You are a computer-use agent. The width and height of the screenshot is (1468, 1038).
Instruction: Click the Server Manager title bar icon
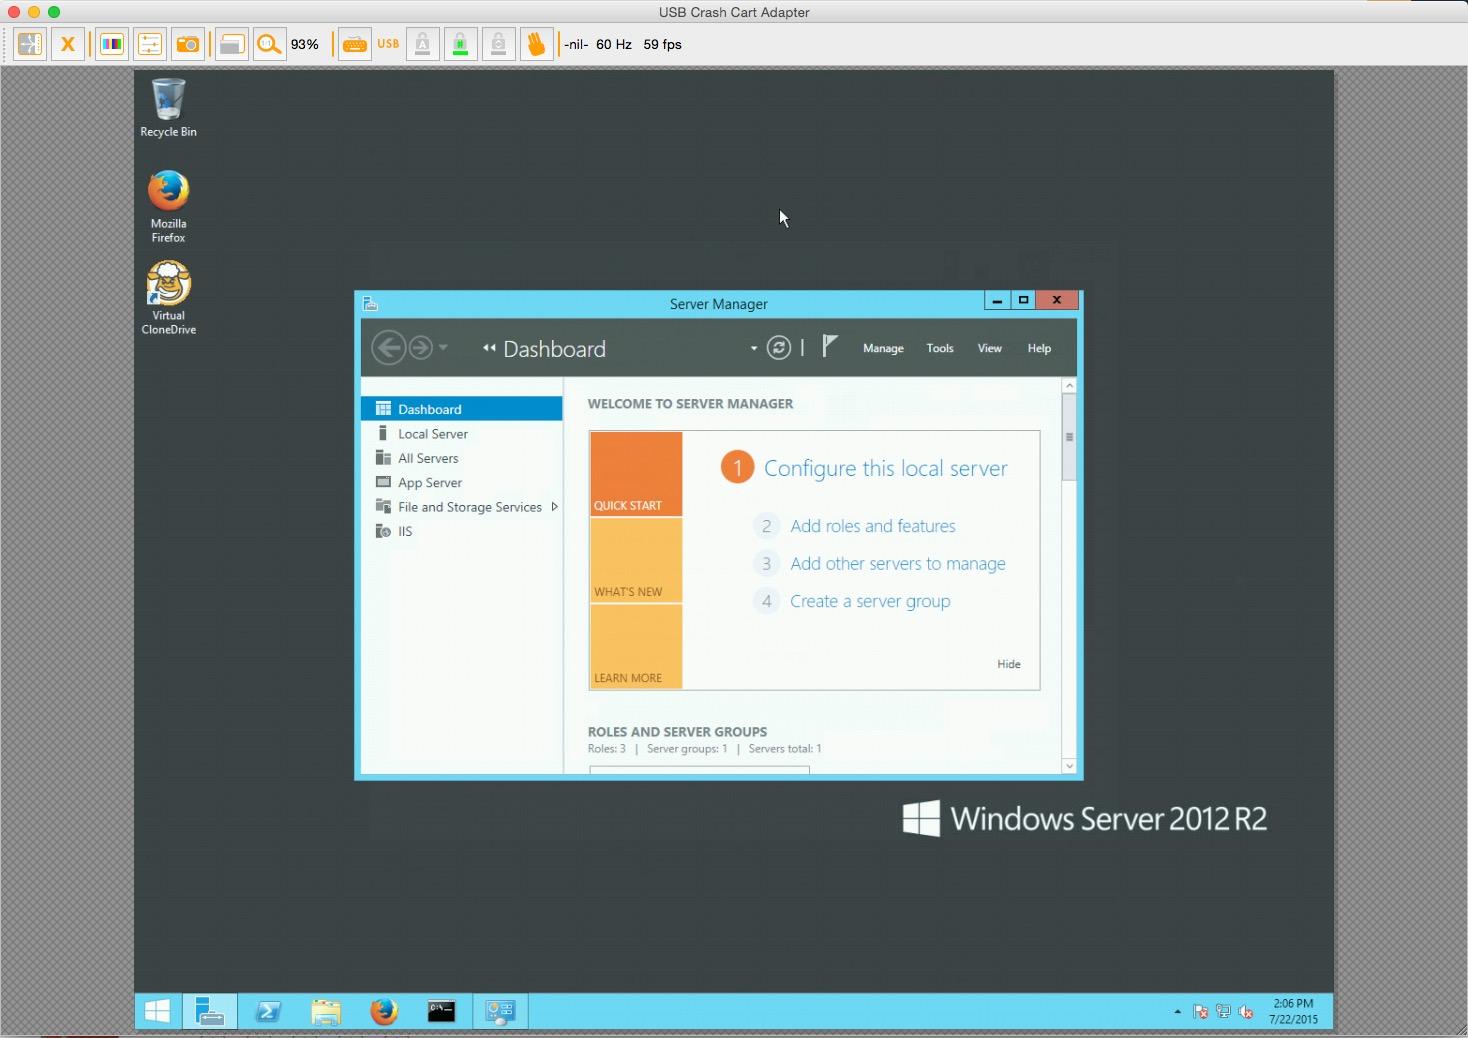tap(370, 304)
